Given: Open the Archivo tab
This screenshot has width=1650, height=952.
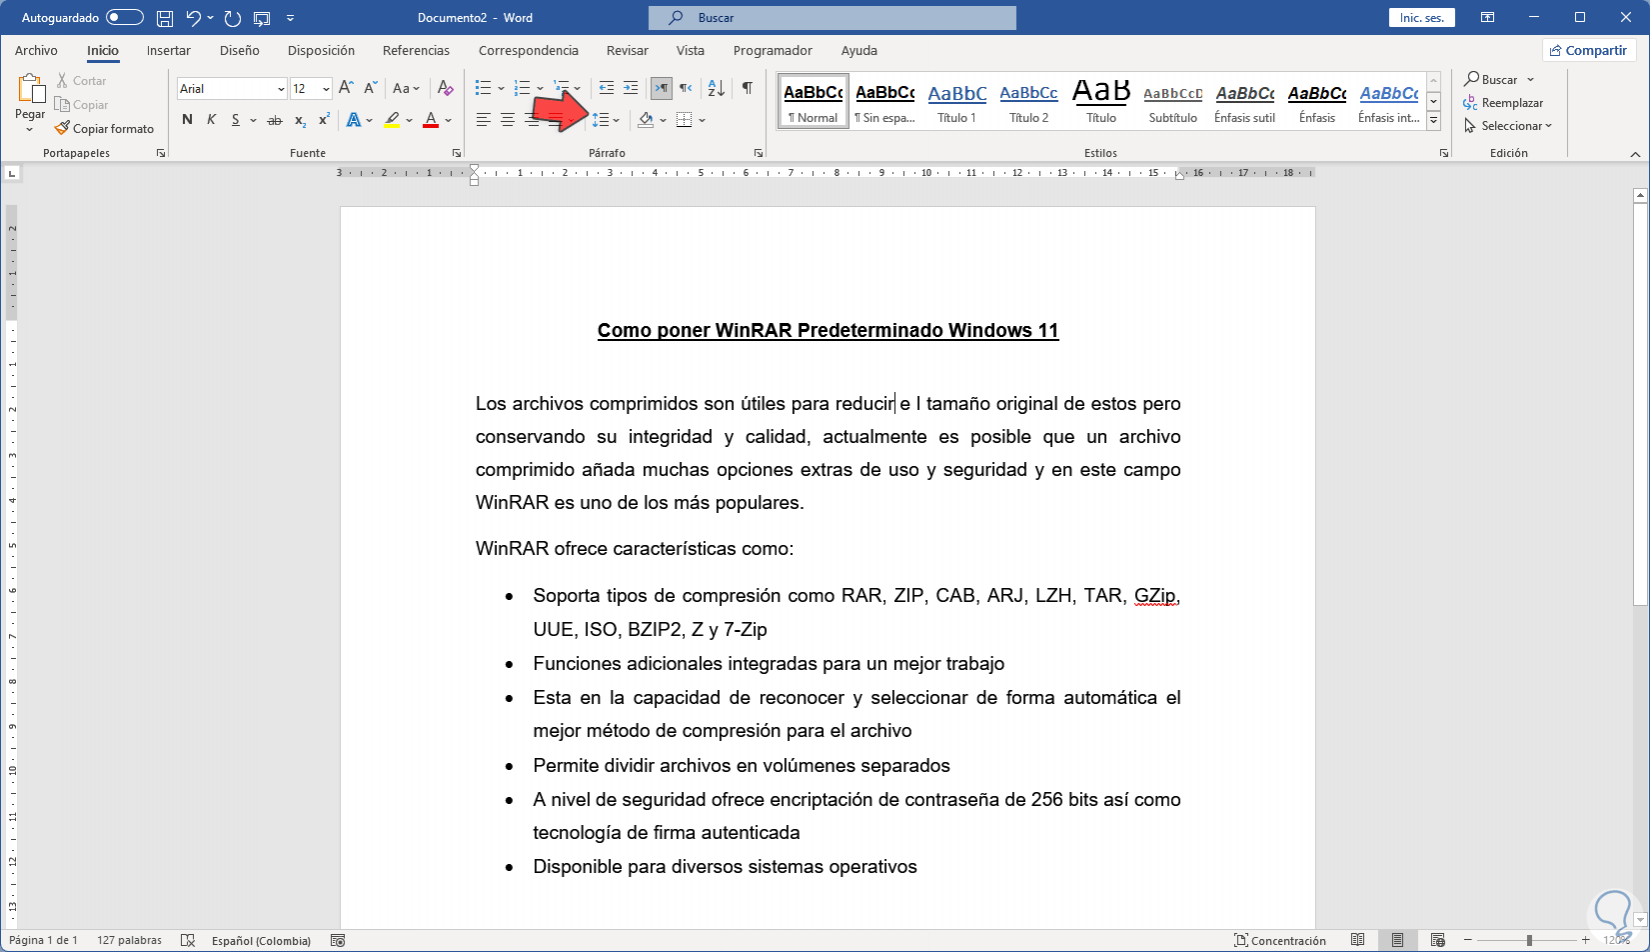Looking at the screenshot, I should coord(36,50).
